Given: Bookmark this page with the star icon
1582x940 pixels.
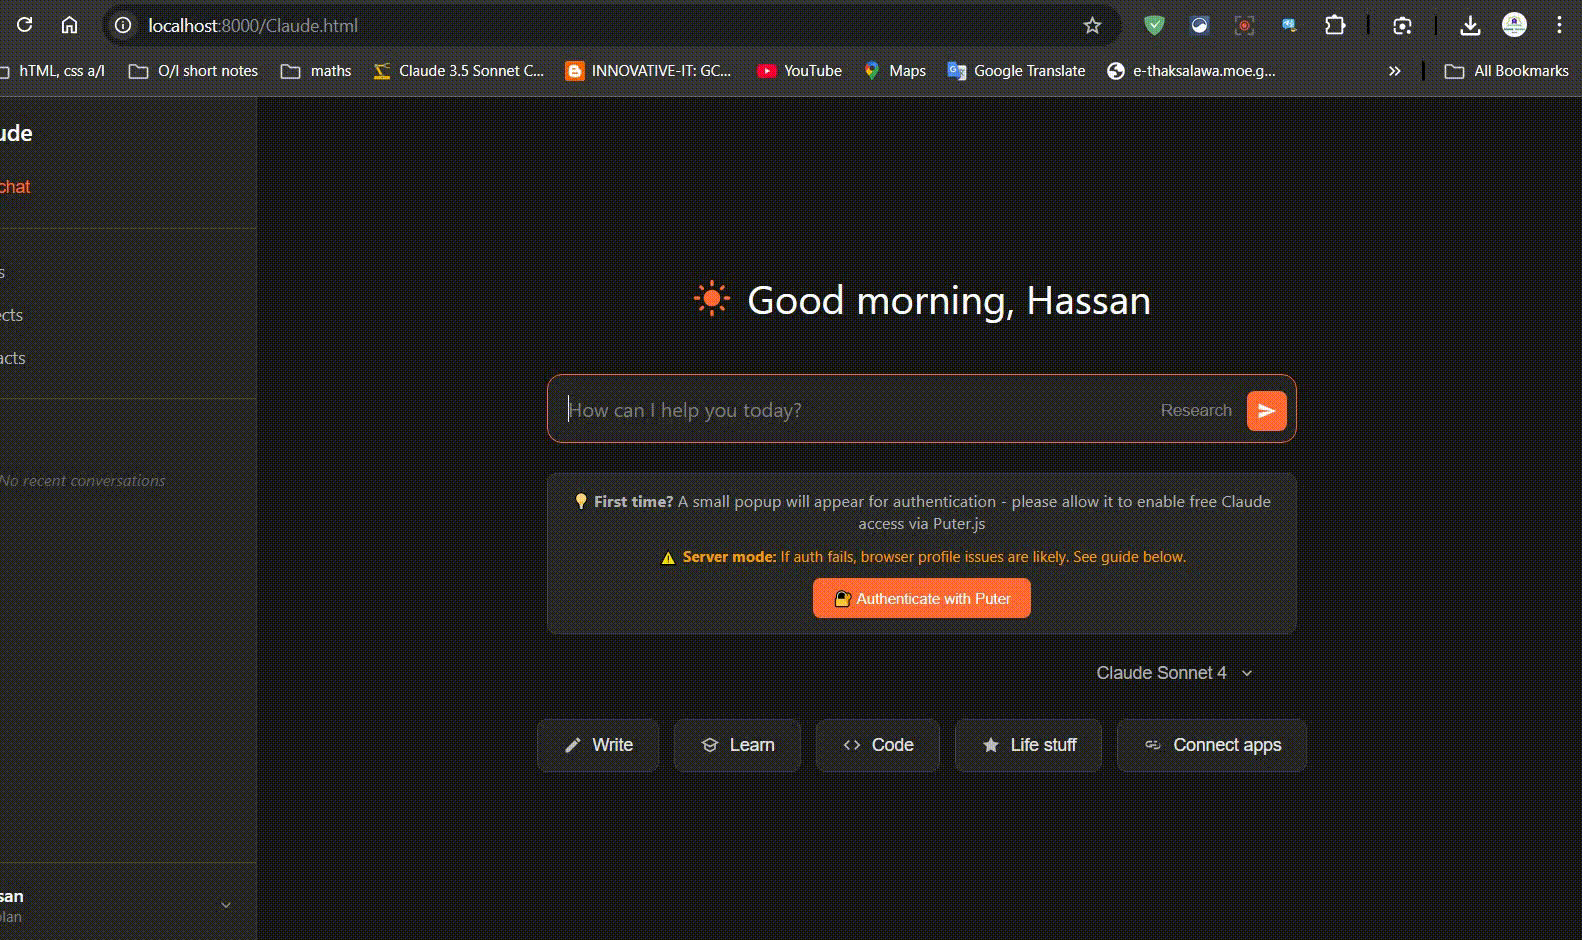Looking at the screenshot, I should point(1092,25).
